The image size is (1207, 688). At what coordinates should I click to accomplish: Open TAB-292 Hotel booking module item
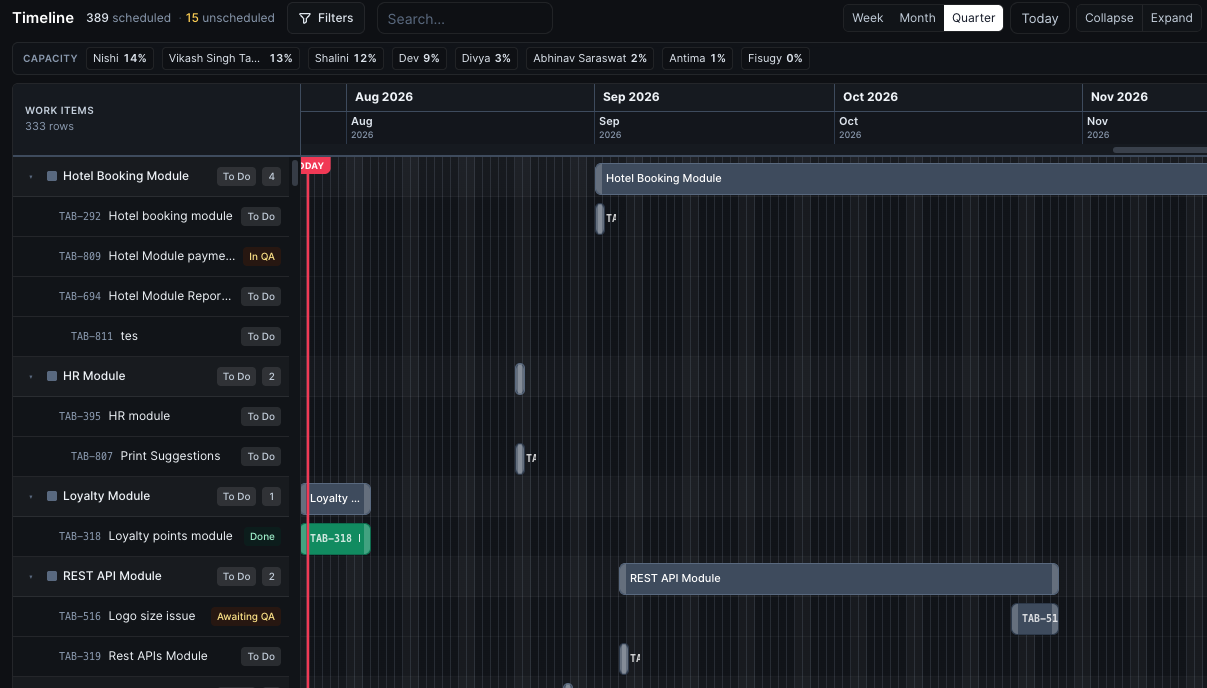pyautogui.click(x=151, y=216)
